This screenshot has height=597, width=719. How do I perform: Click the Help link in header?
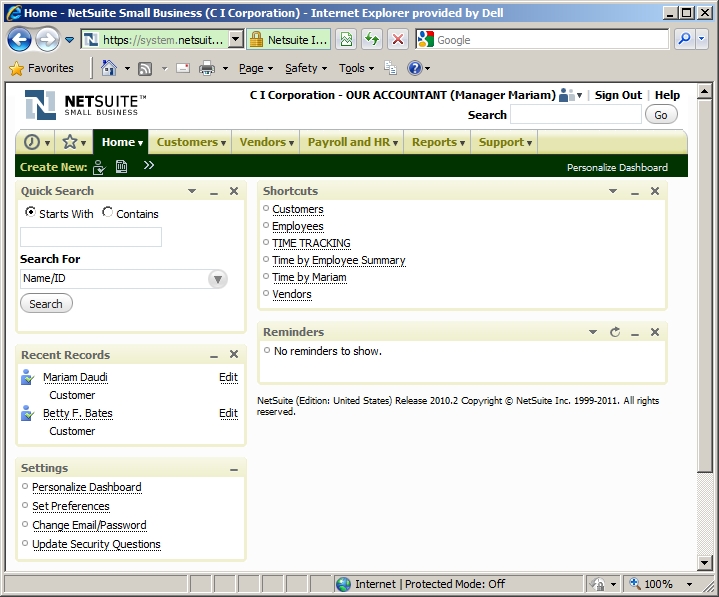point(667,95)
